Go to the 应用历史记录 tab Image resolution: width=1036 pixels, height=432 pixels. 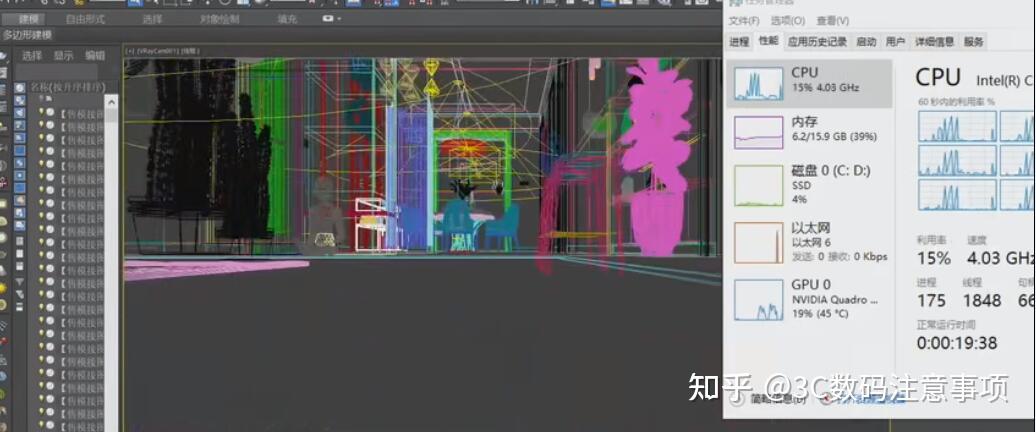pos(817,42)
